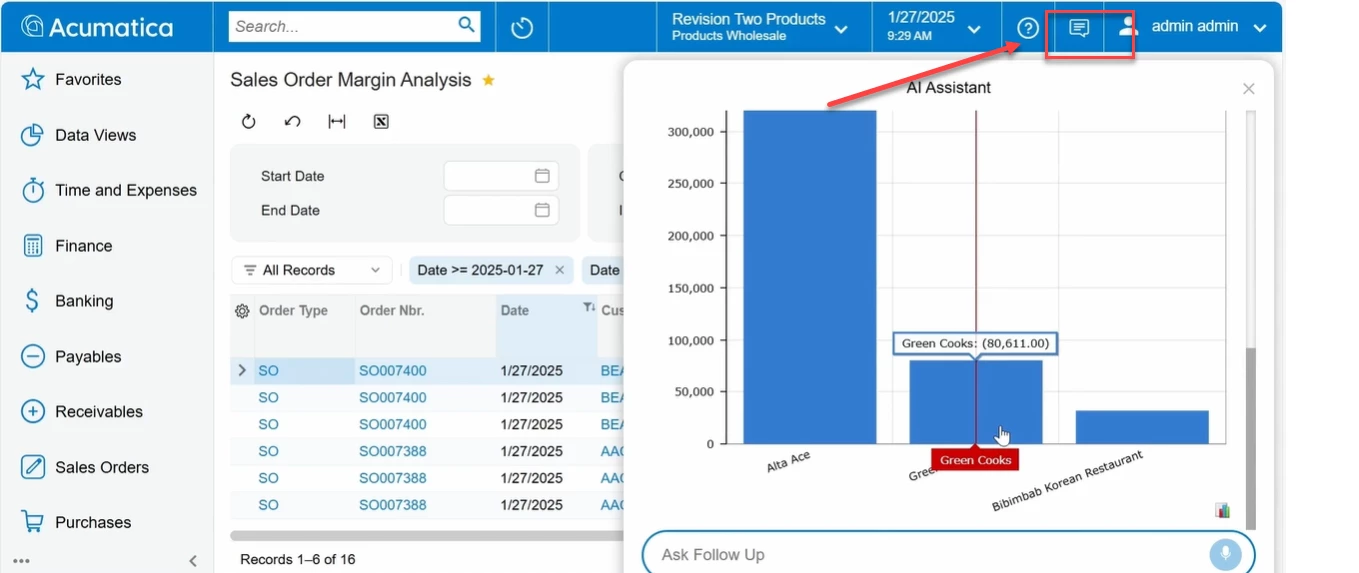
Task: Collapse the left navigation sidebar
Action: pos(193,561)
